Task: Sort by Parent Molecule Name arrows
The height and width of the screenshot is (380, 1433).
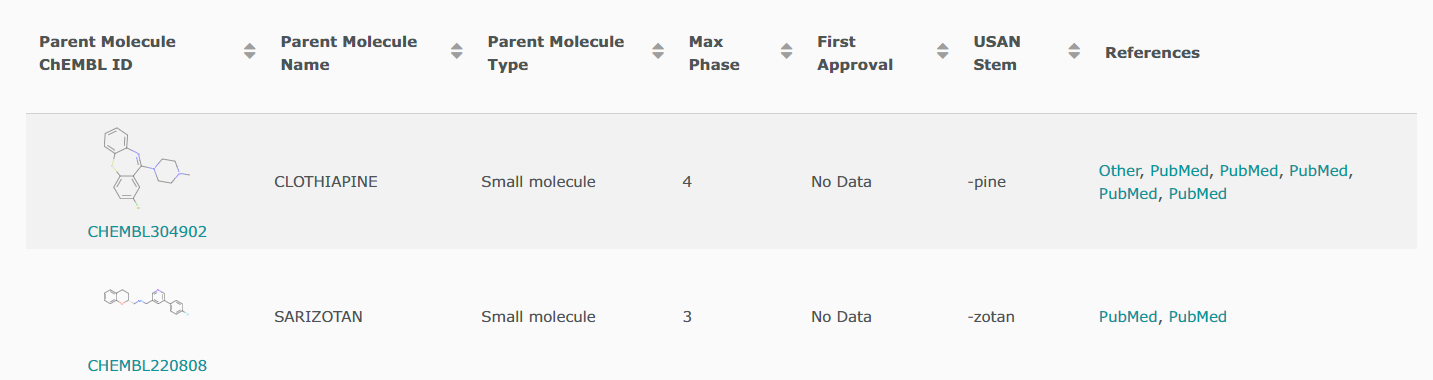Action: 457,52
